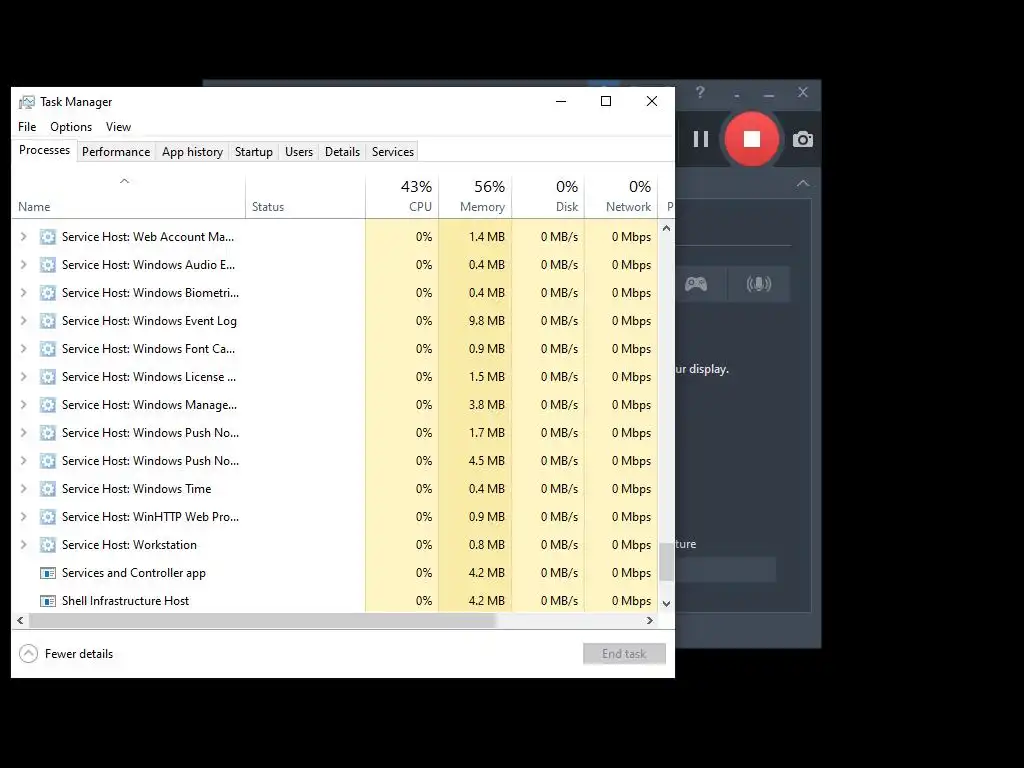Expand Service Host: WinHTTP Web Proxy row

24,517
